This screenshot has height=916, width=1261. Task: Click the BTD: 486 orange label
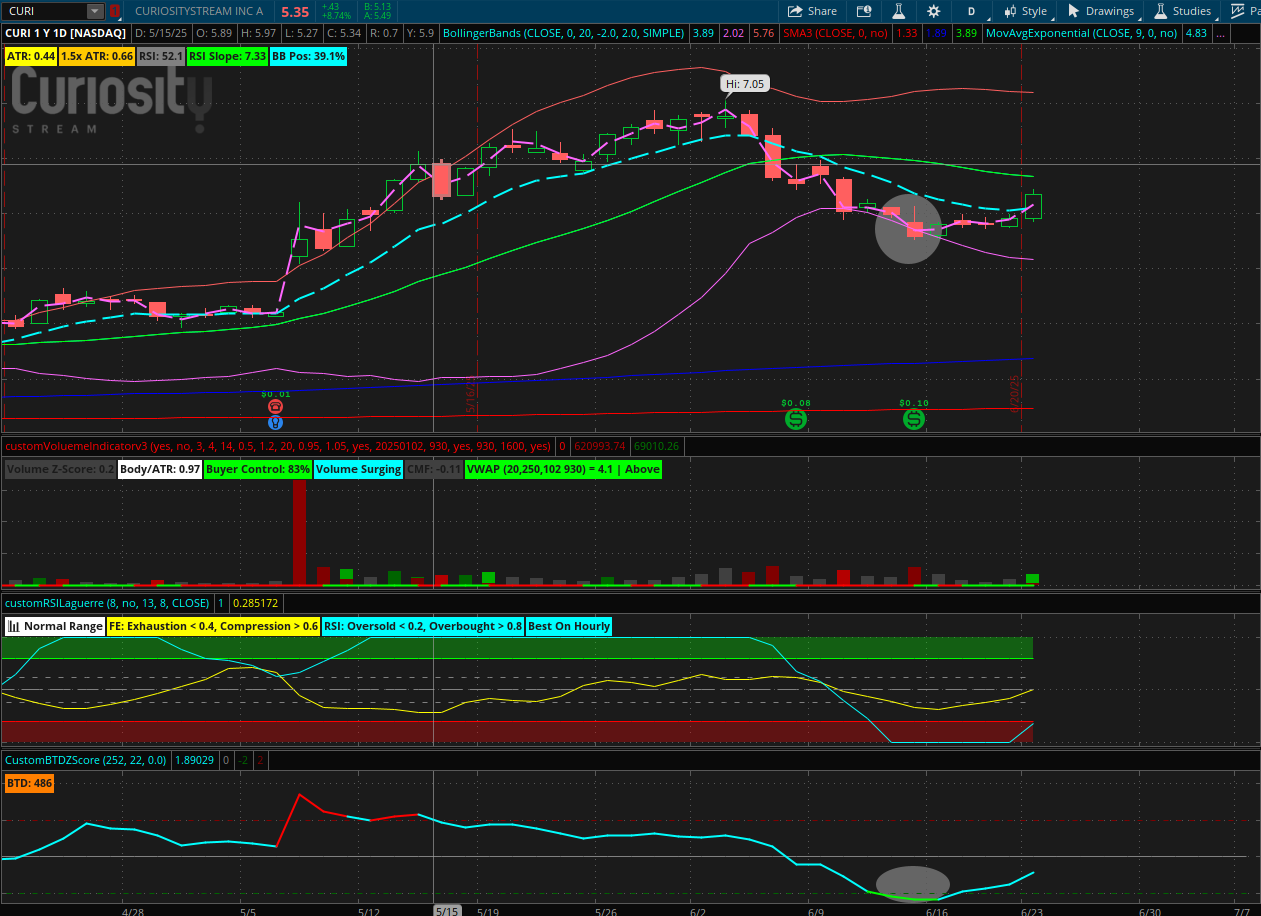point(29,783)
